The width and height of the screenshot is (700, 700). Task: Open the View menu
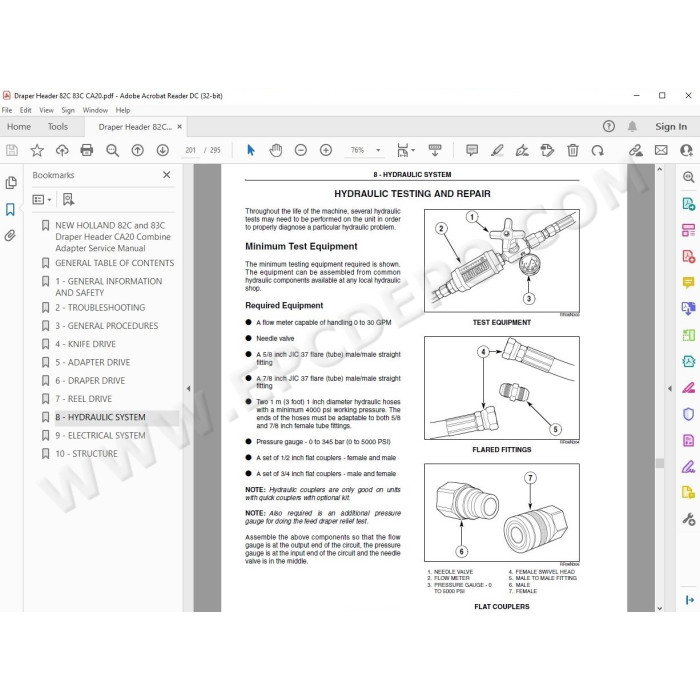click(46, 110)
